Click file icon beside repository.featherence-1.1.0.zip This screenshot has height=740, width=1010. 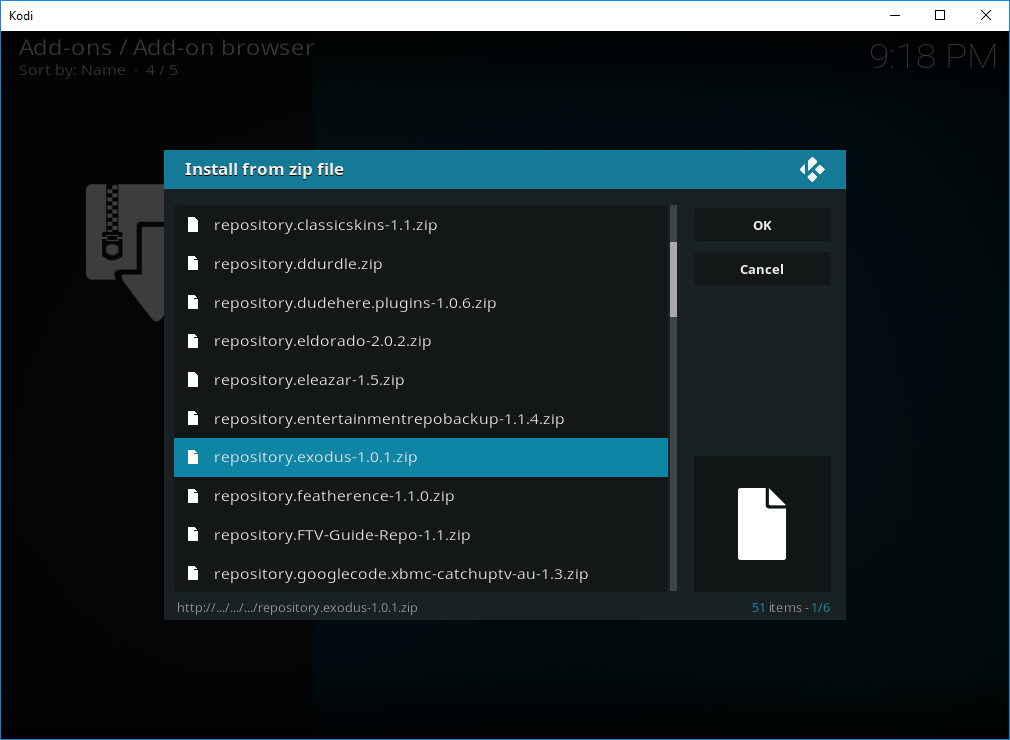point(193,496)
